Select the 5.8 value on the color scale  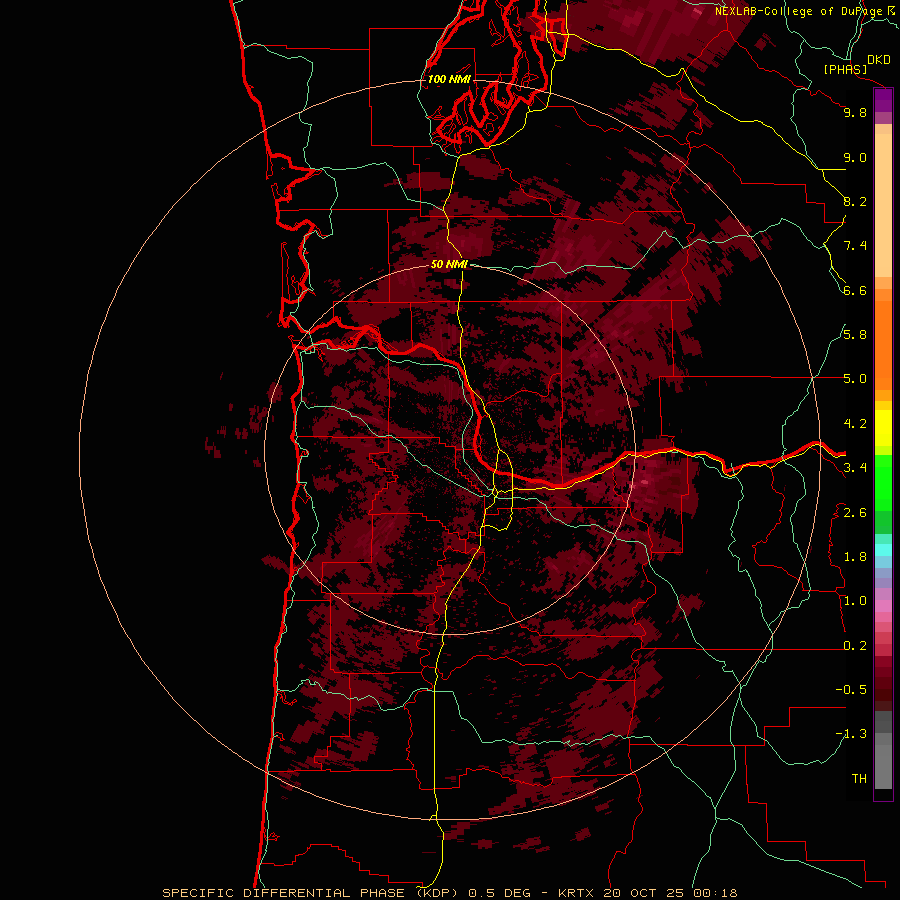[855, 335]
